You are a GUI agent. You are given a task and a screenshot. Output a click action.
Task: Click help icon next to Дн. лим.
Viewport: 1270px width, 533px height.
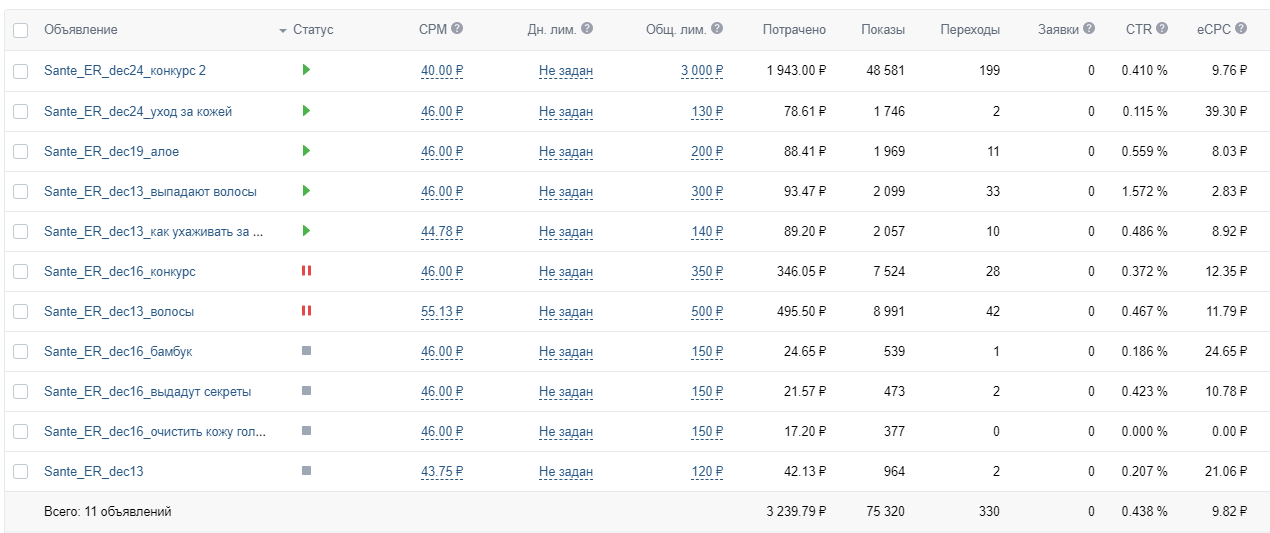click(x=587, y=29)
